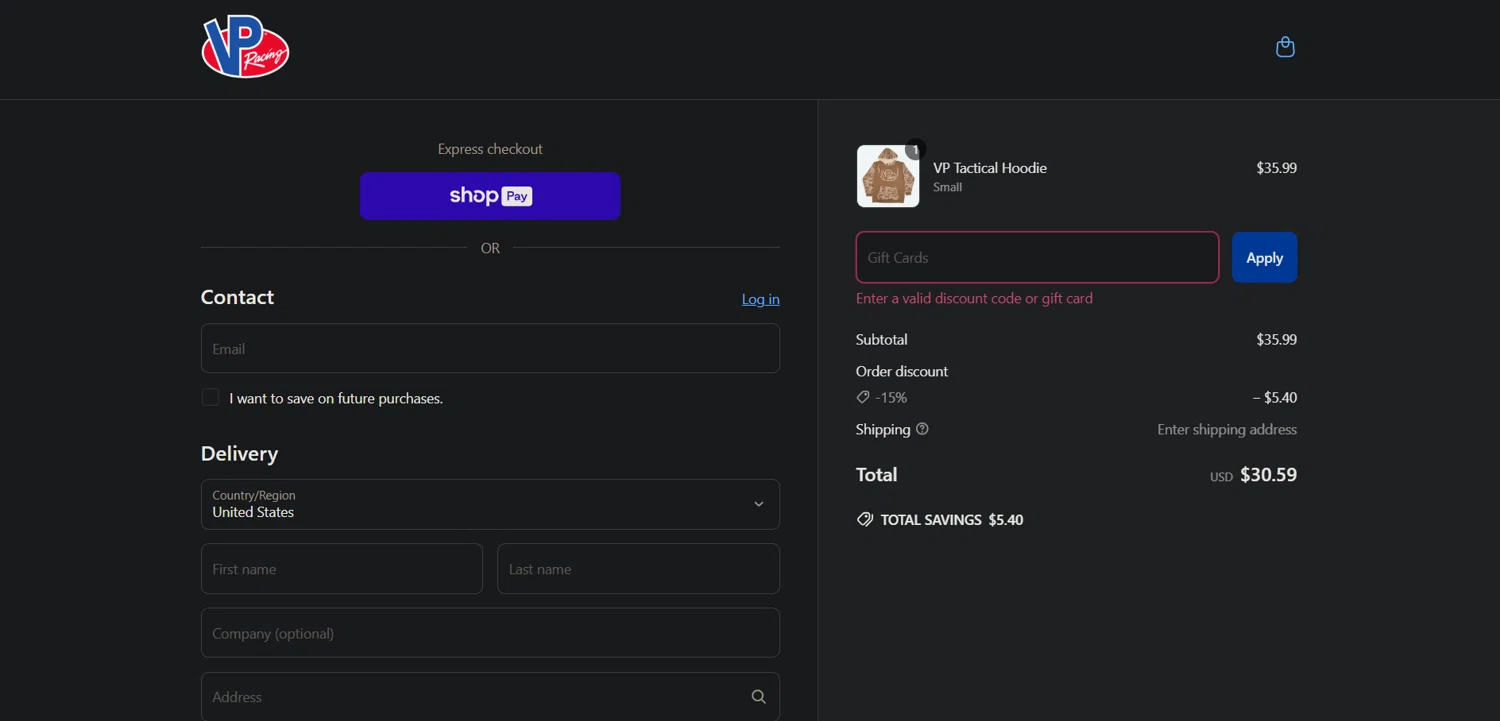The width and height of the screenshot is (1500, 721).
Task: Open the VP Racing logo home link
Action: pos(245,47)
